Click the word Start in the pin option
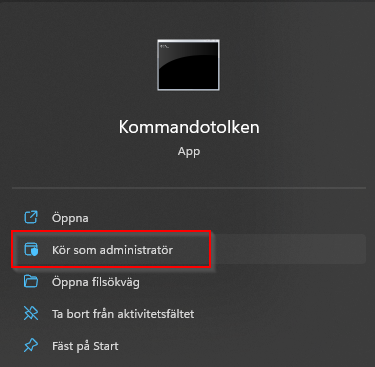The width and height of the screenshot is (375, 367). click(106, 346)
